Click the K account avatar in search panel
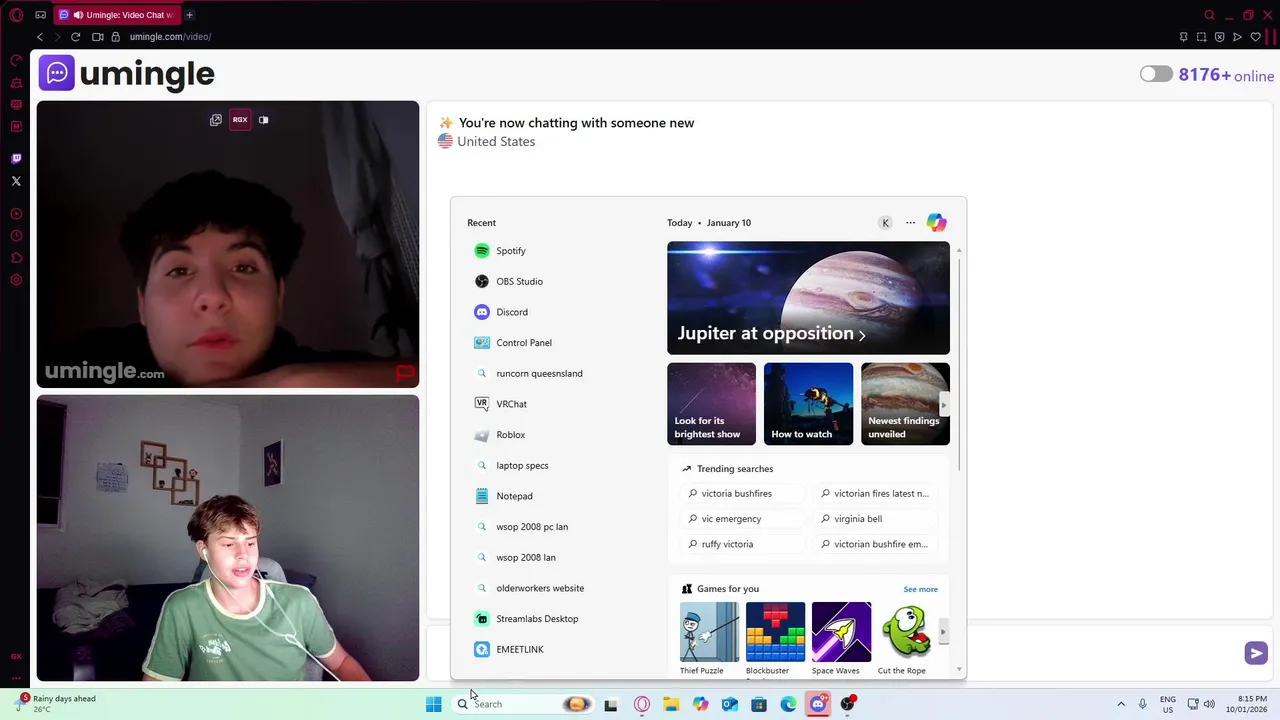This screenshot has height=720, width=1280. [885, 223]
